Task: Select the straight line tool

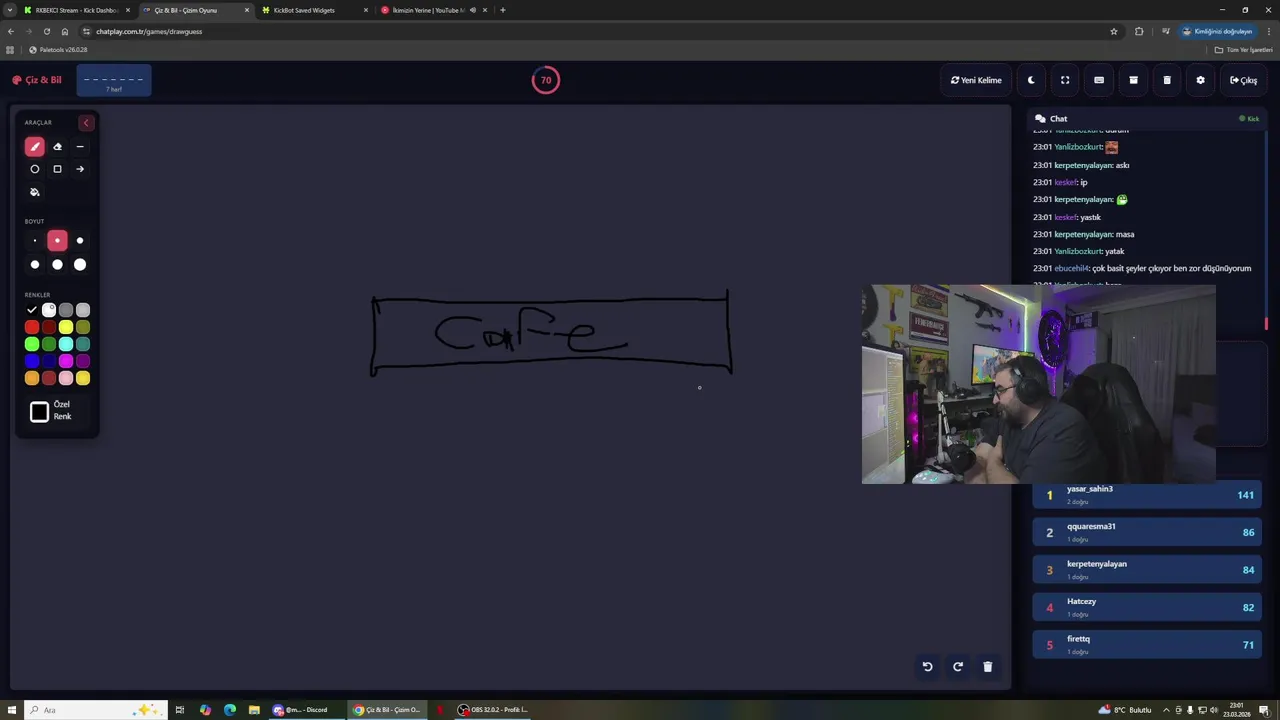Action: coord(80,147)
